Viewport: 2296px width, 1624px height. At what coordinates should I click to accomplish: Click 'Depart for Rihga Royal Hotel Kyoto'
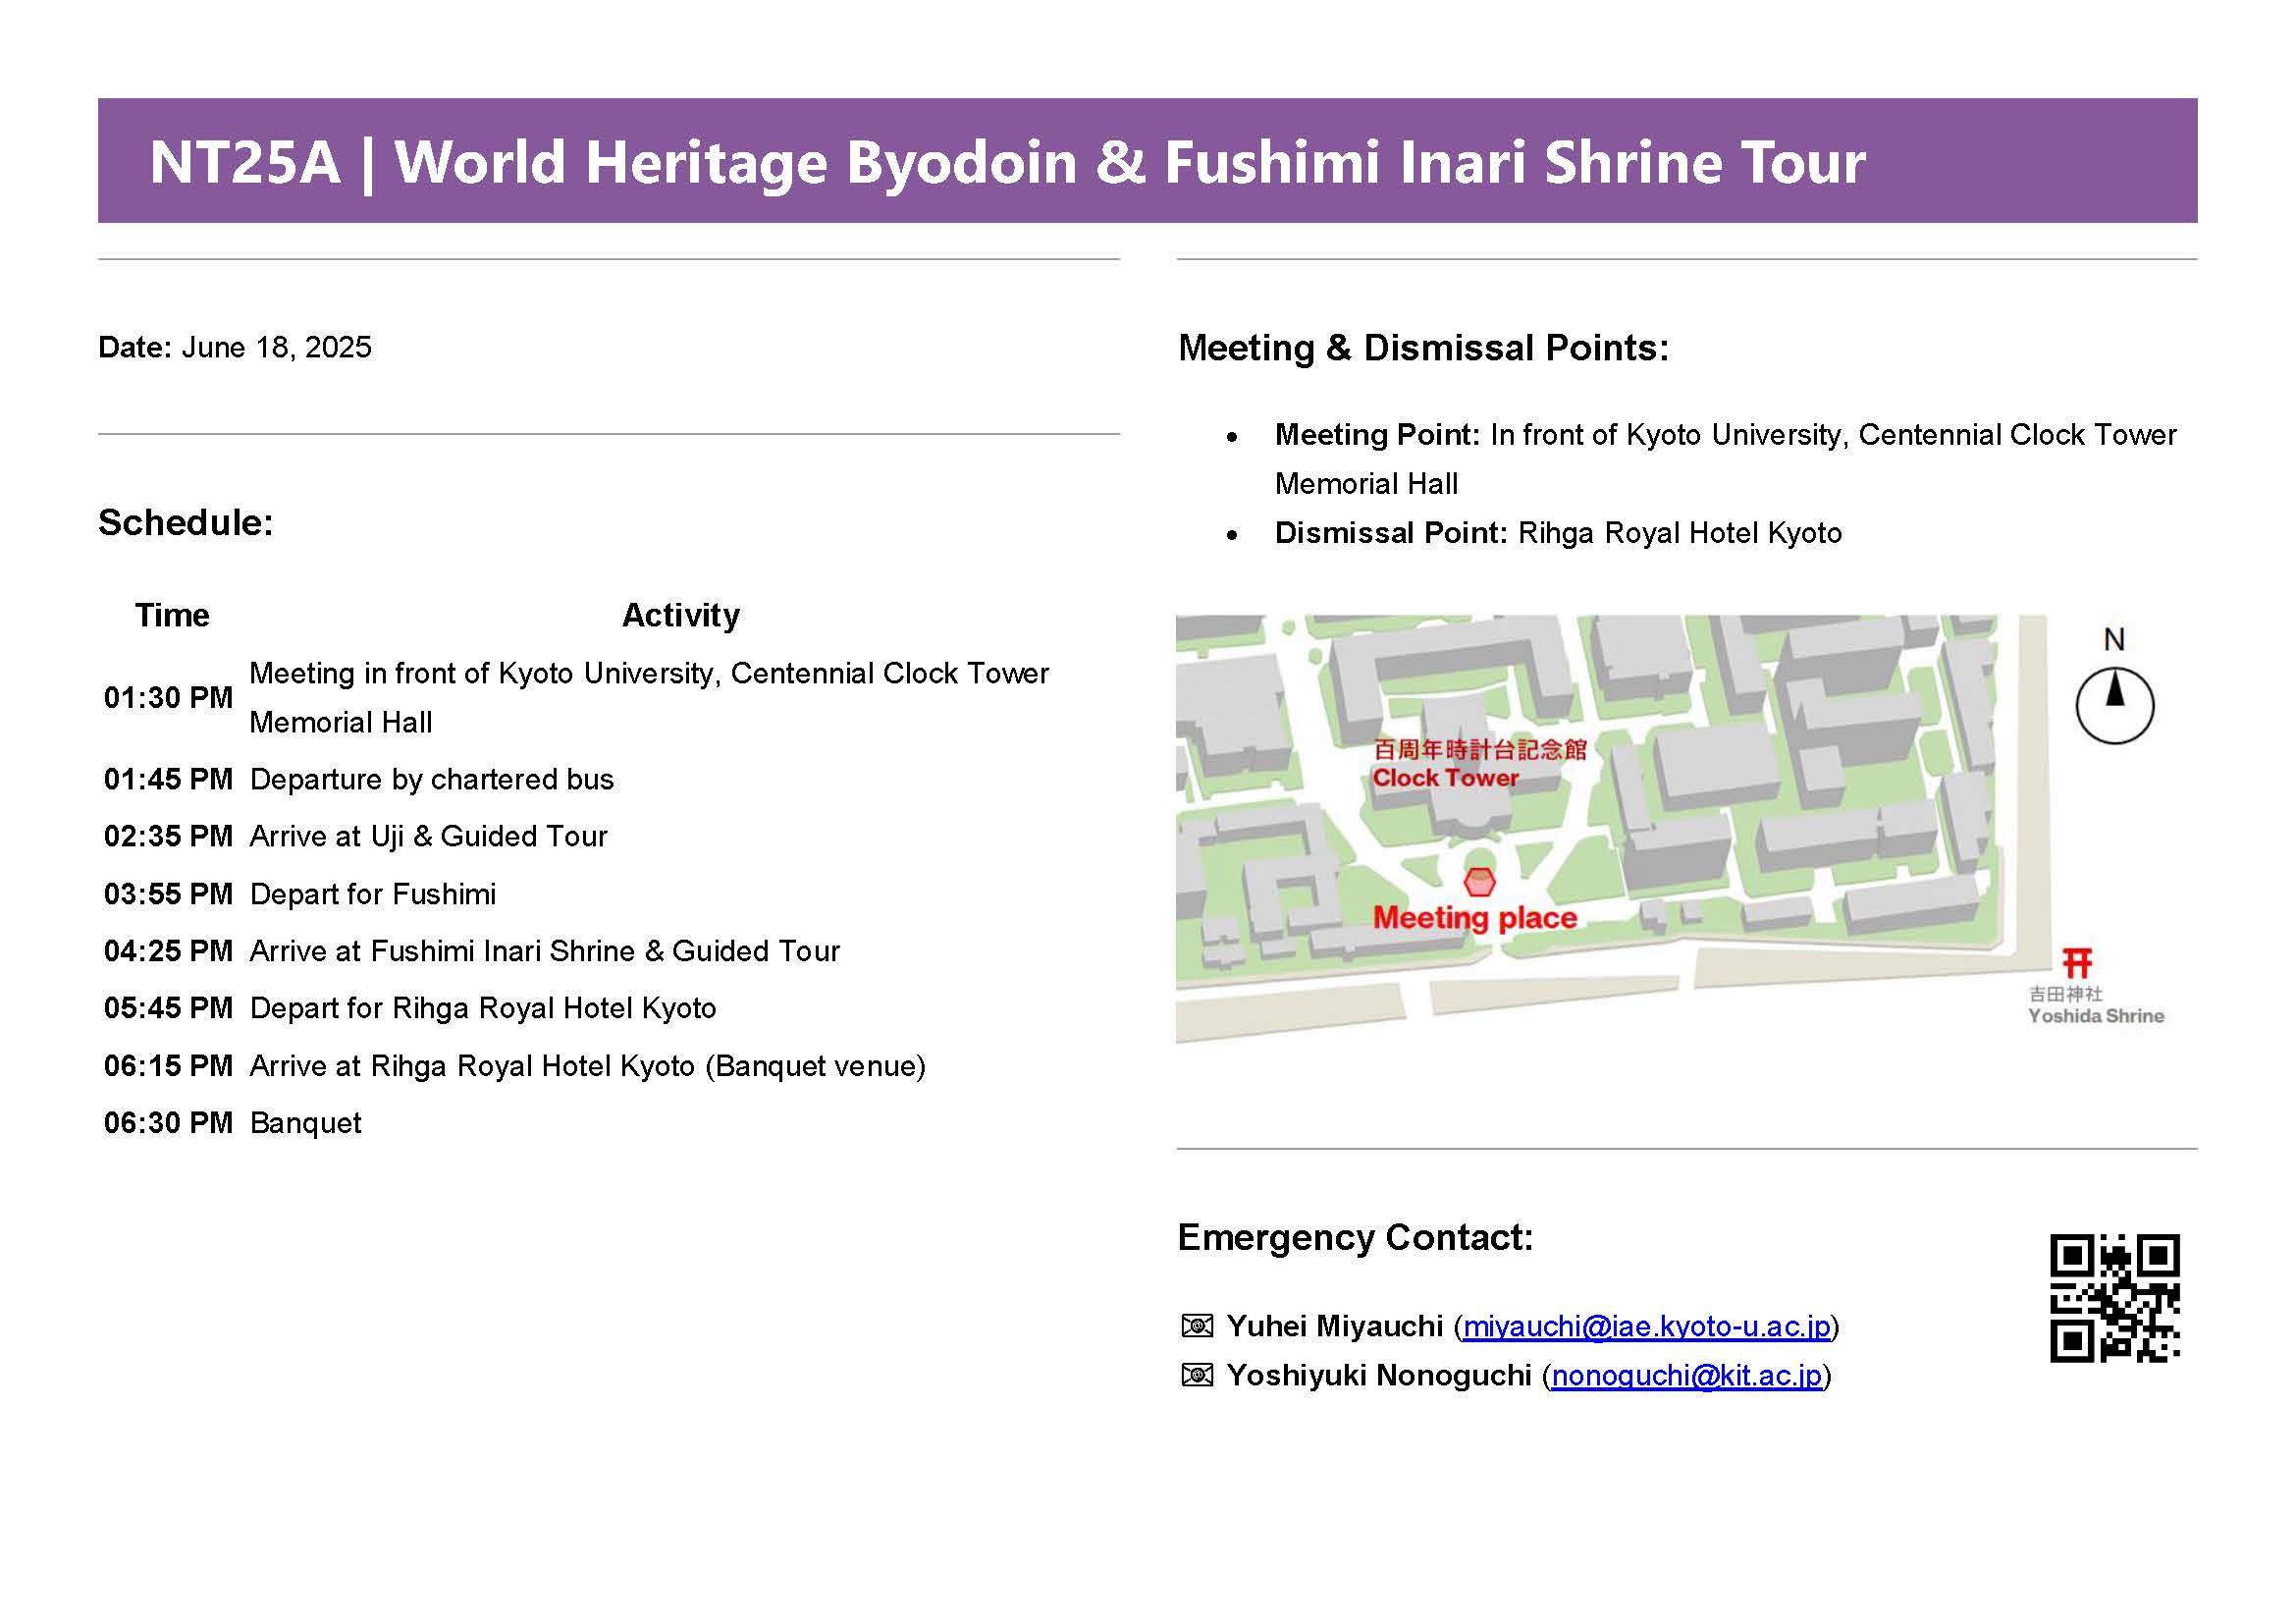point(483,1008)
